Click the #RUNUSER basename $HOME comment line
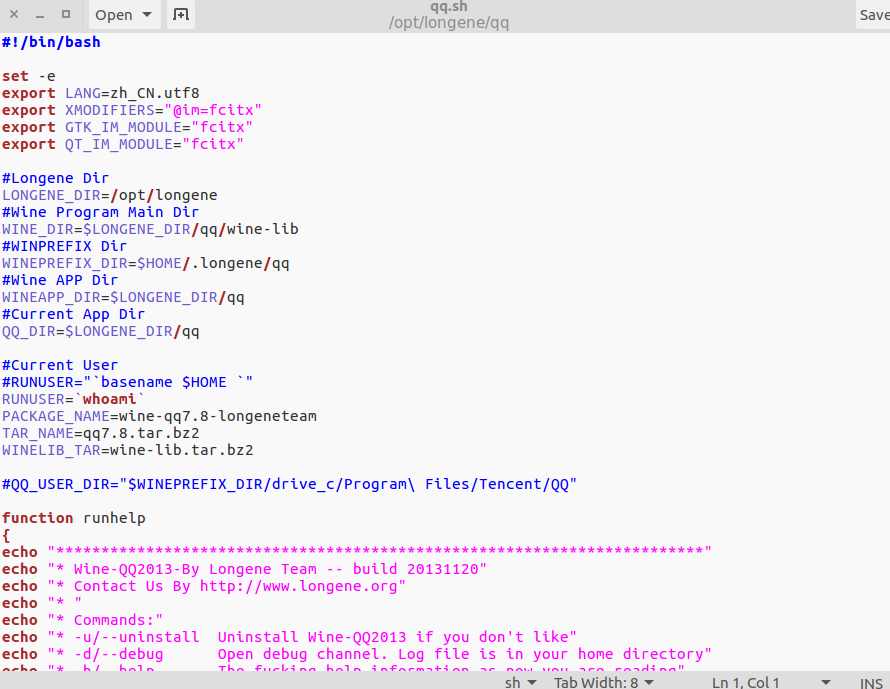 coord(128,383)
